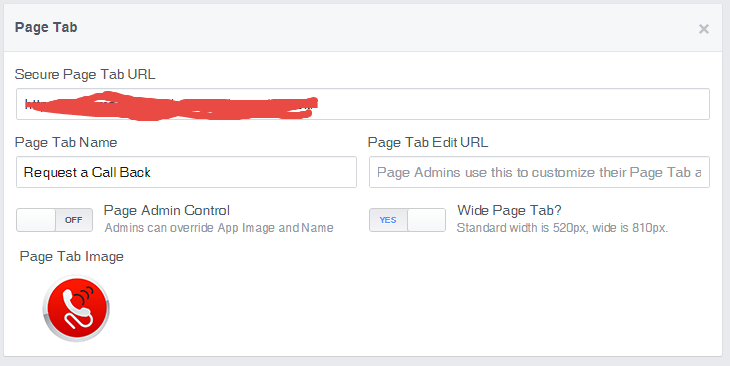
Task: Toggle the Wide Page Tab switch
Action: [407, 220]
